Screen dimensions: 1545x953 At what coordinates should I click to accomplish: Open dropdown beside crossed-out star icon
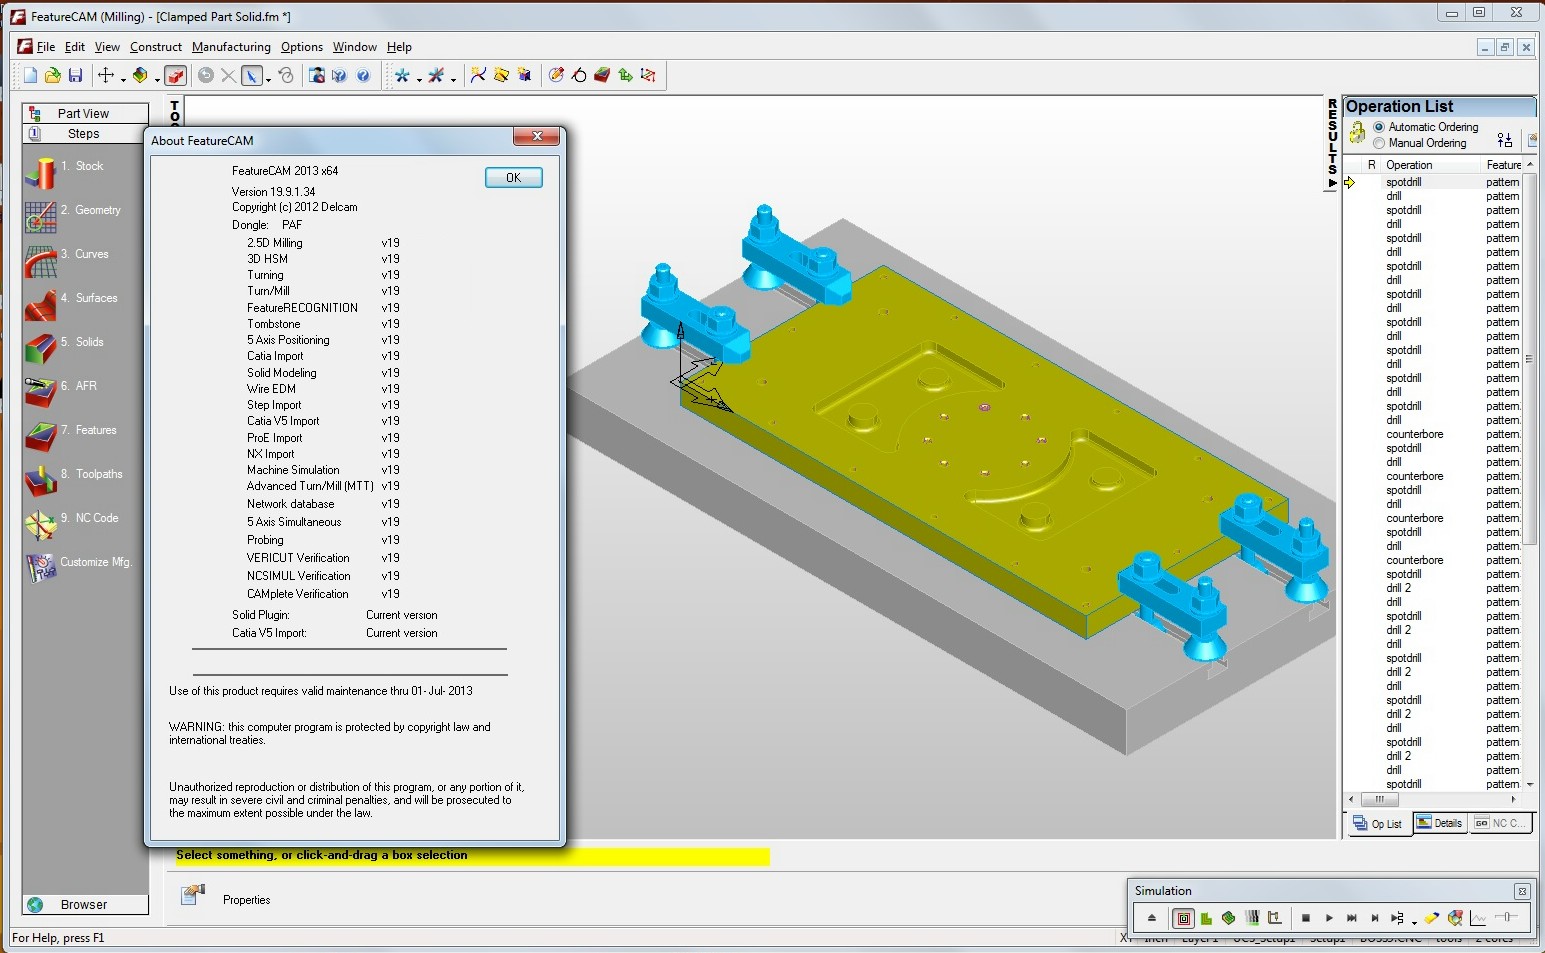coord(453,78)
